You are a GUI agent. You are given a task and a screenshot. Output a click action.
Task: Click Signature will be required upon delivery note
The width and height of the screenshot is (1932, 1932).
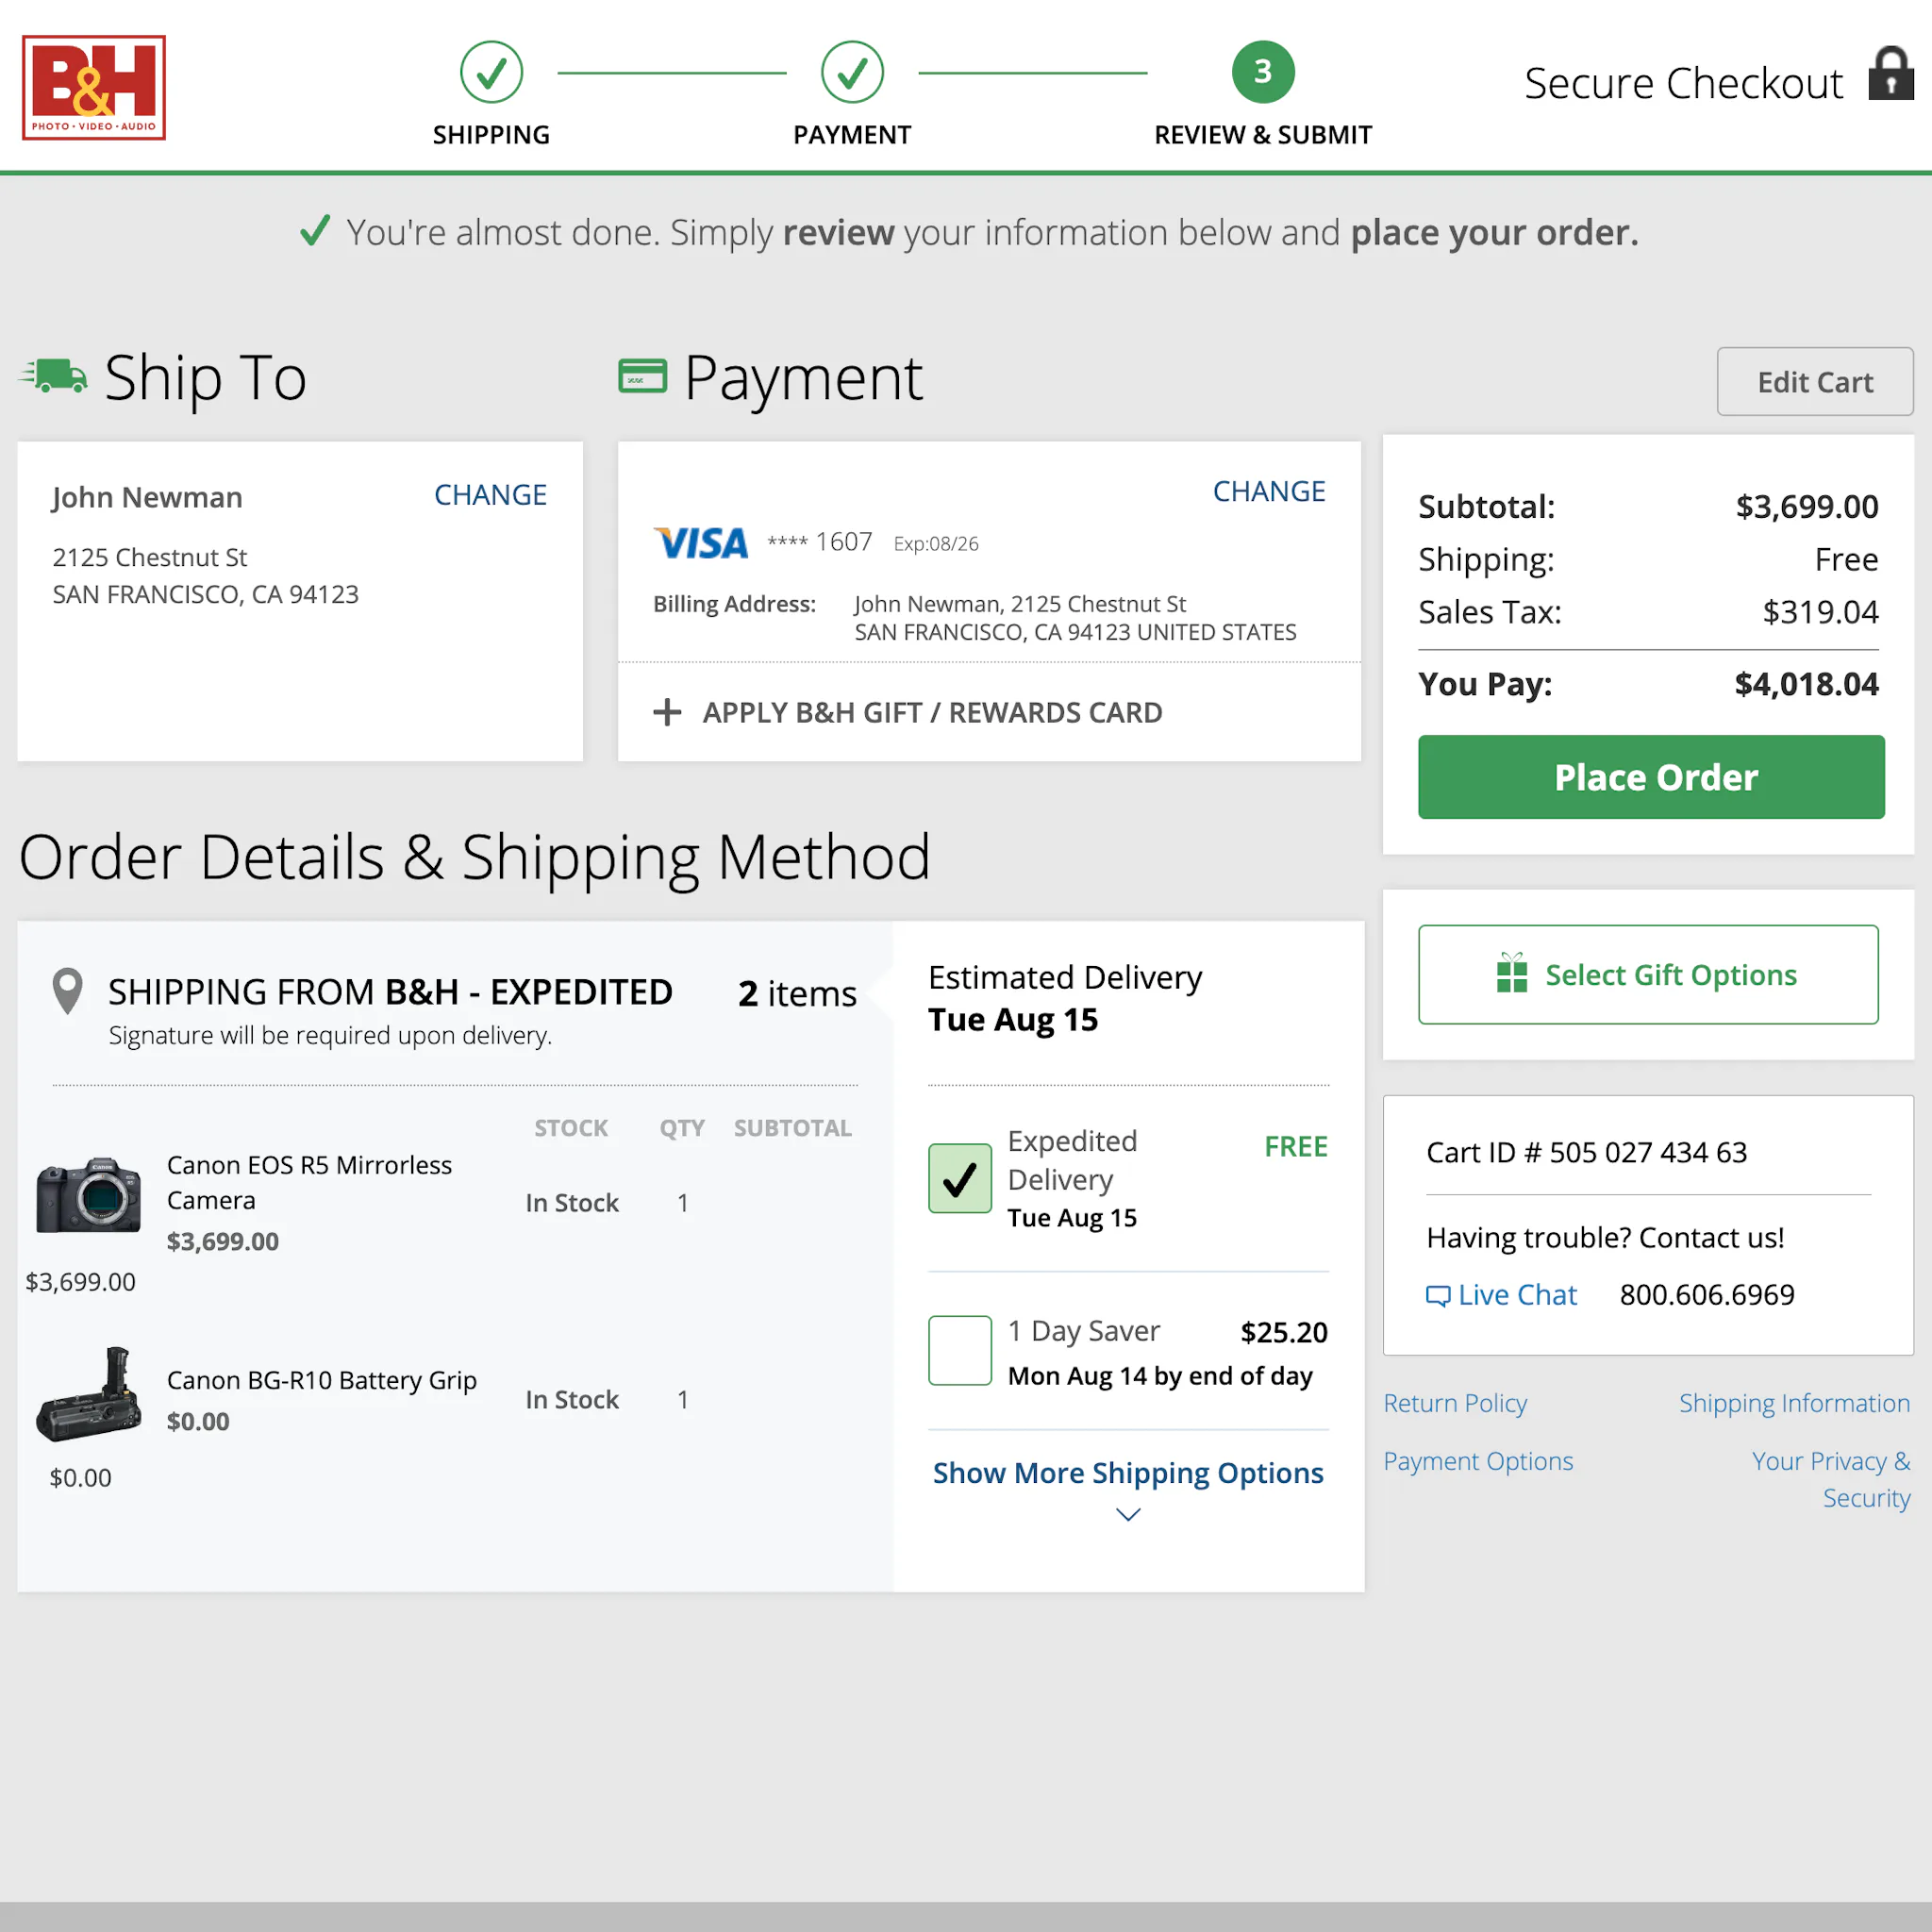point(330,1035)
